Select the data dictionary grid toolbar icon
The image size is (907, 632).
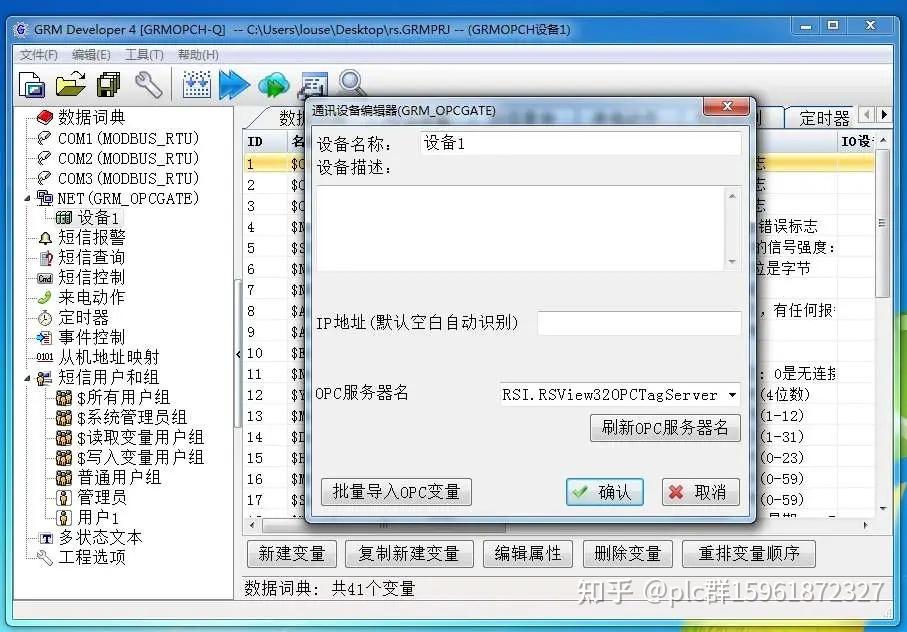(196, 84)
